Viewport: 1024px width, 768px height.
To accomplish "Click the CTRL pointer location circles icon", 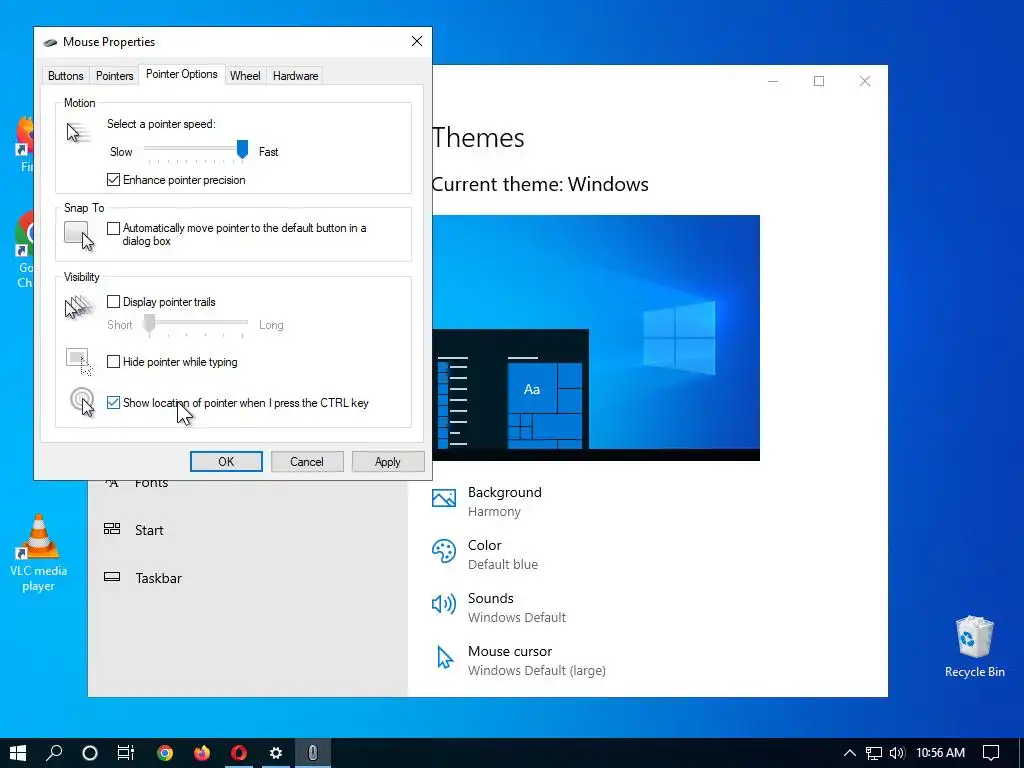I will tap(82, 401).
